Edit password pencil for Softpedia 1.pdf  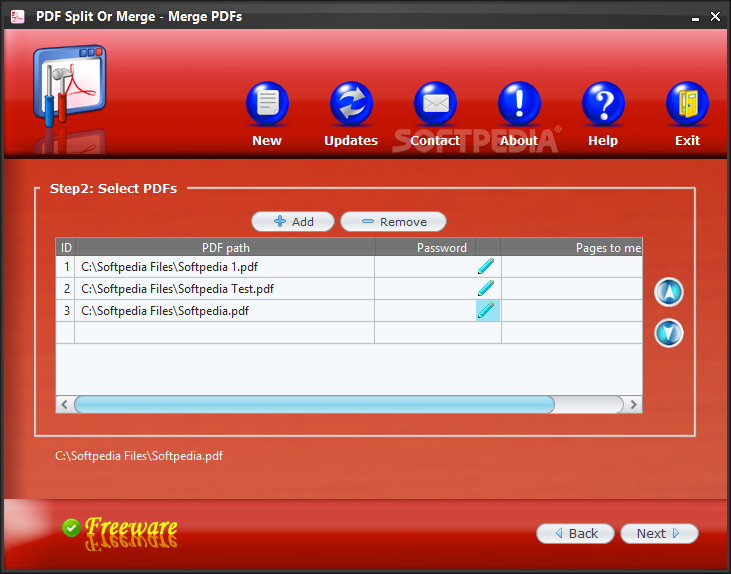(x=486, y=266)
